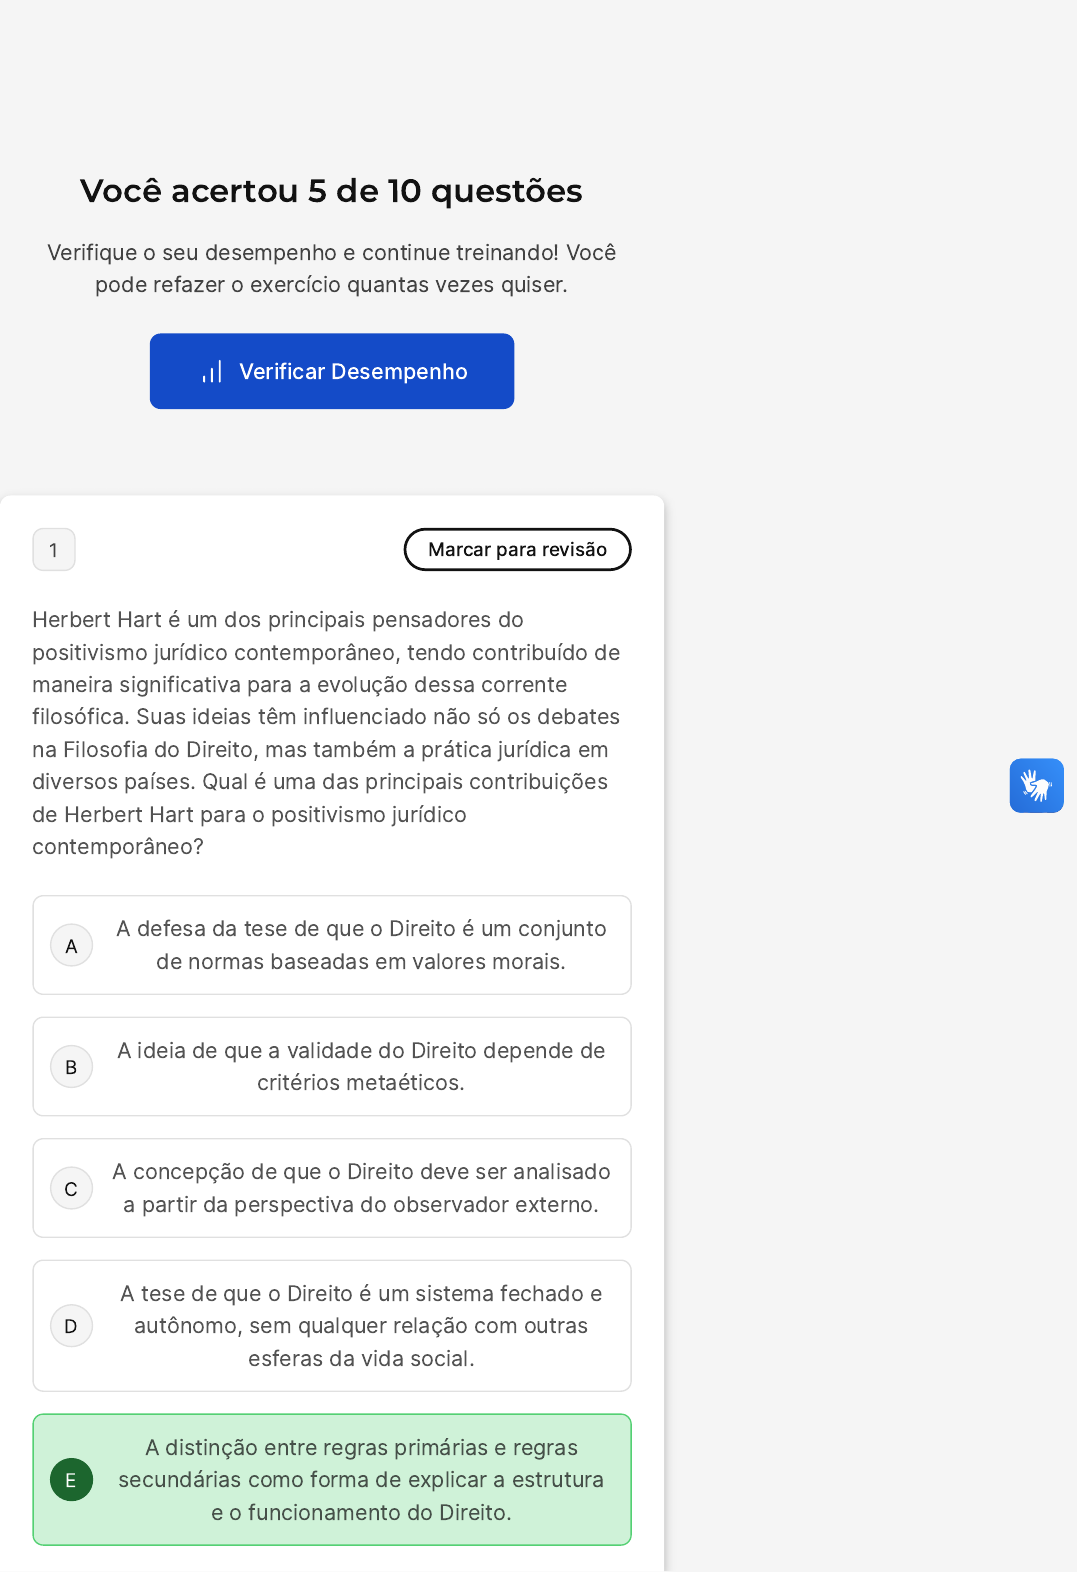
Task: Click the text 'esferas da vida social'
Action: click(x=359, y=1359)
